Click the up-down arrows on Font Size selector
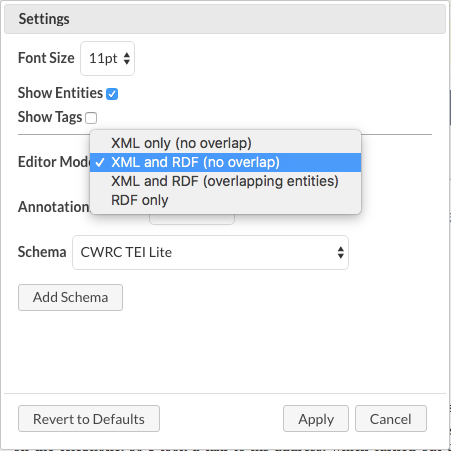Screen dimensions: 451x451 (127, 59)
